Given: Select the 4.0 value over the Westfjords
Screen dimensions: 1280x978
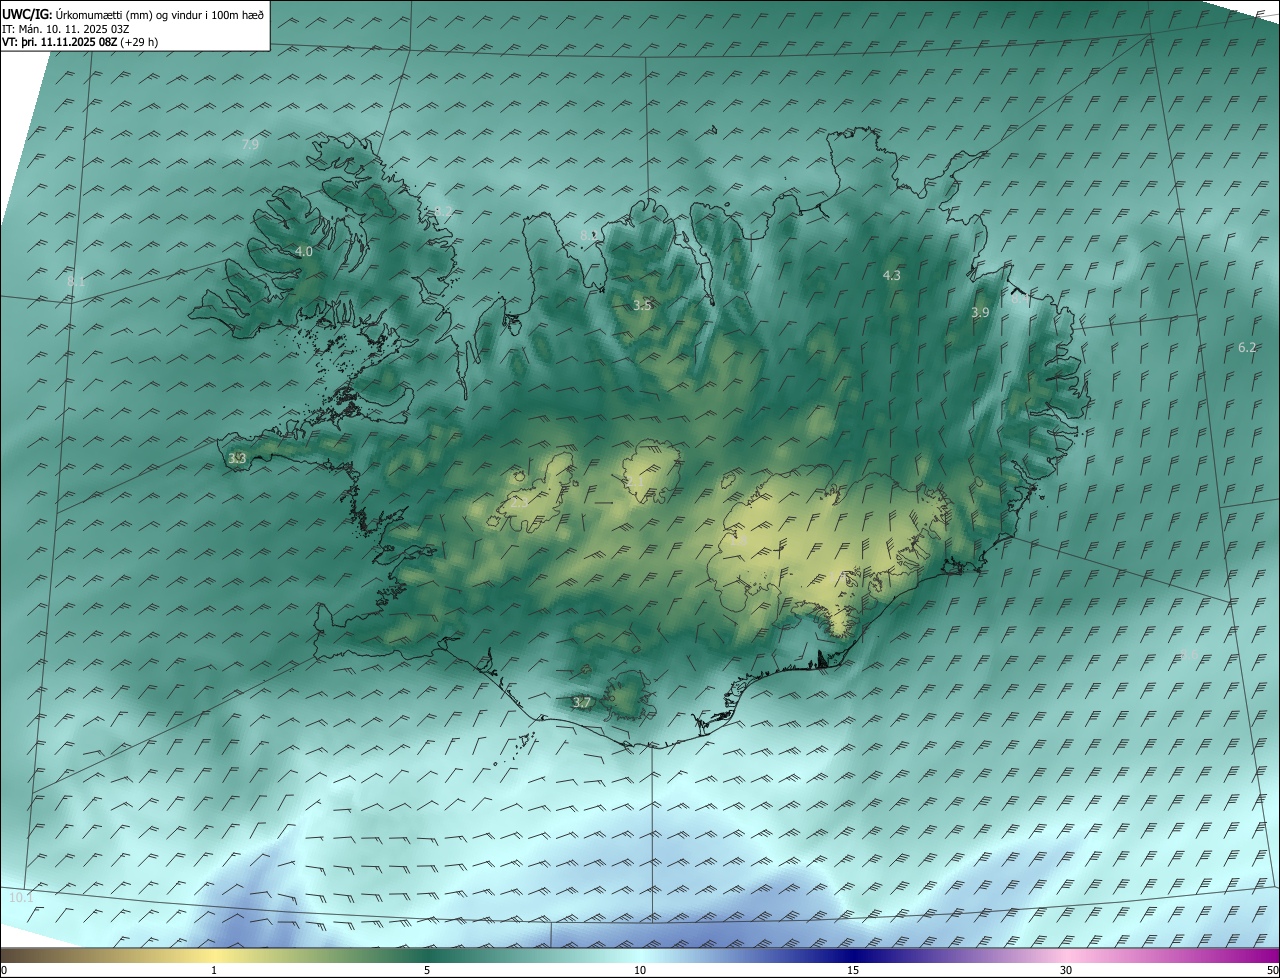Looking at the screenshot, I should (x=304, y=252).
